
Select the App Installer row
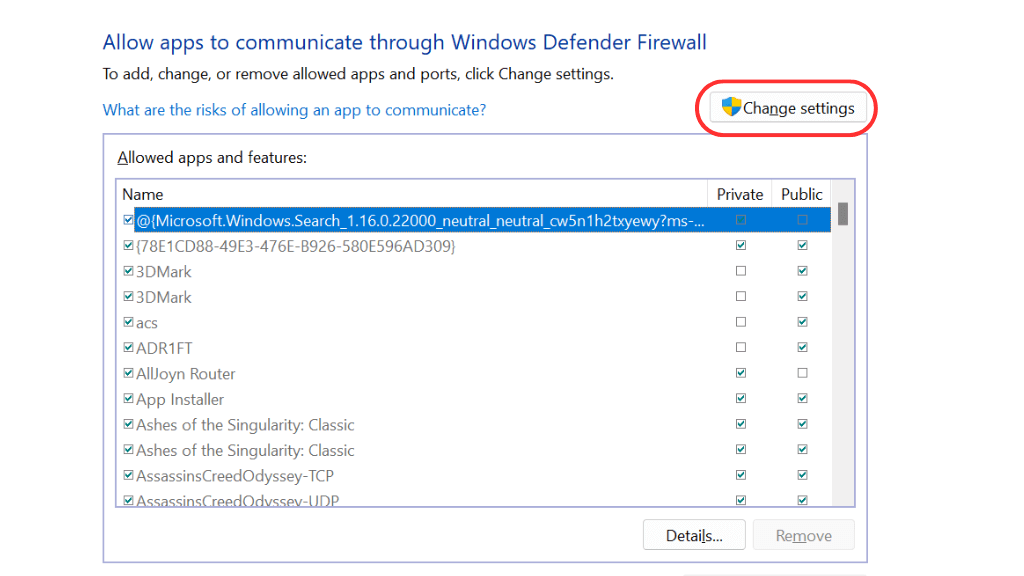tap(180, 400)
